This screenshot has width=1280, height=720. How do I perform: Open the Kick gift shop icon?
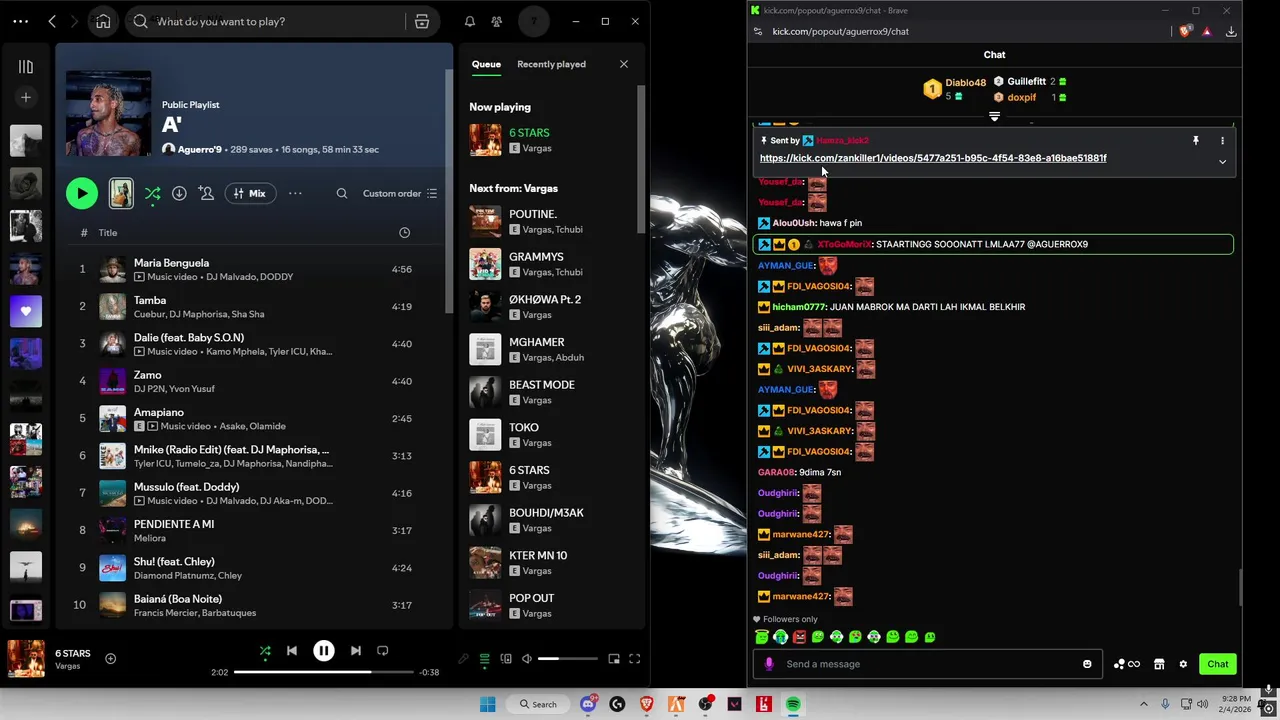[x=1159, y=664]
